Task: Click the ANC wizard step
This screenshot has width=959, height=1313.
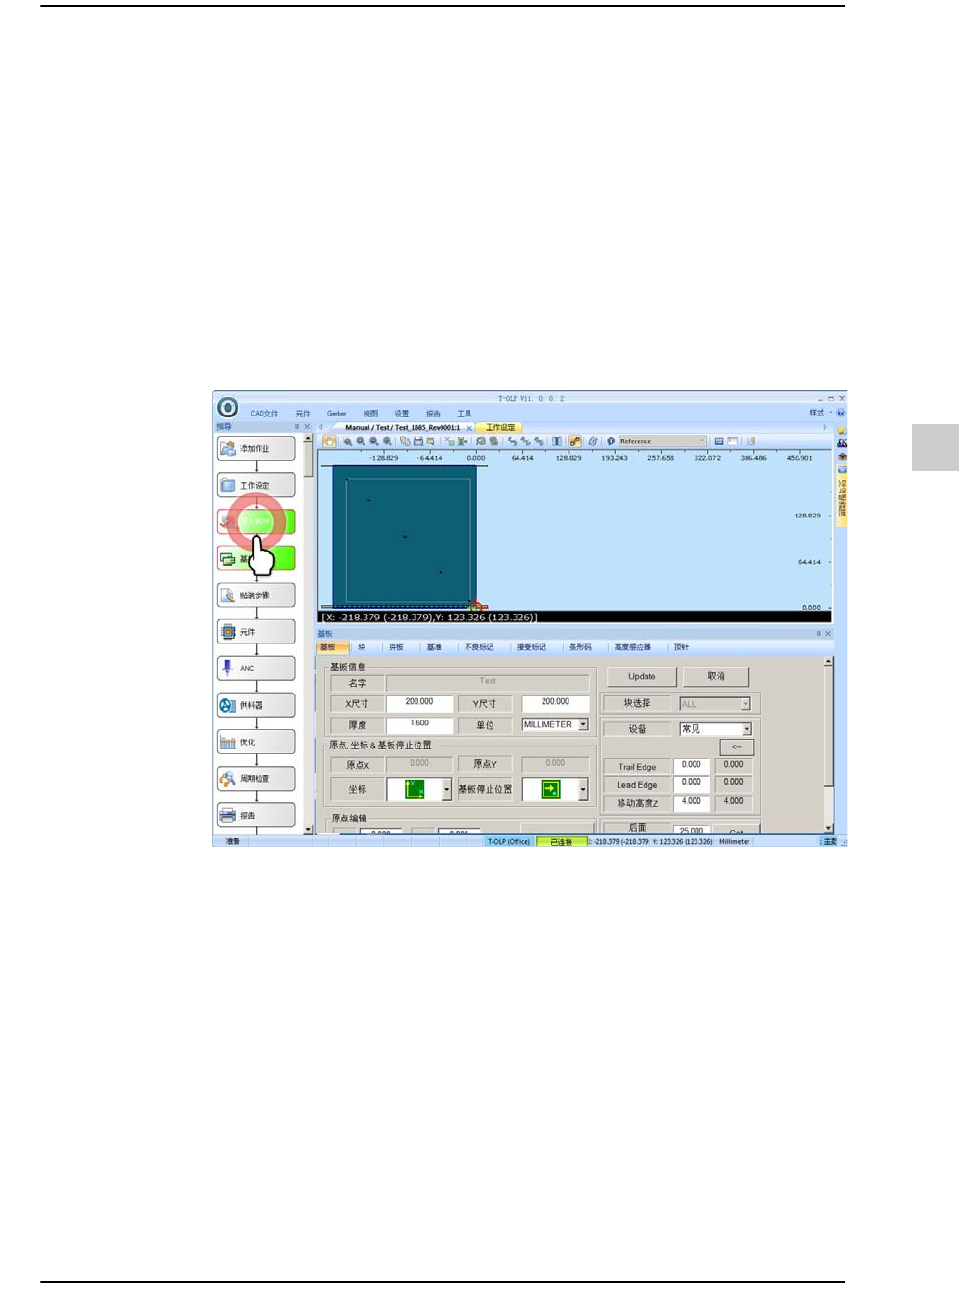Action: (257, 668)
